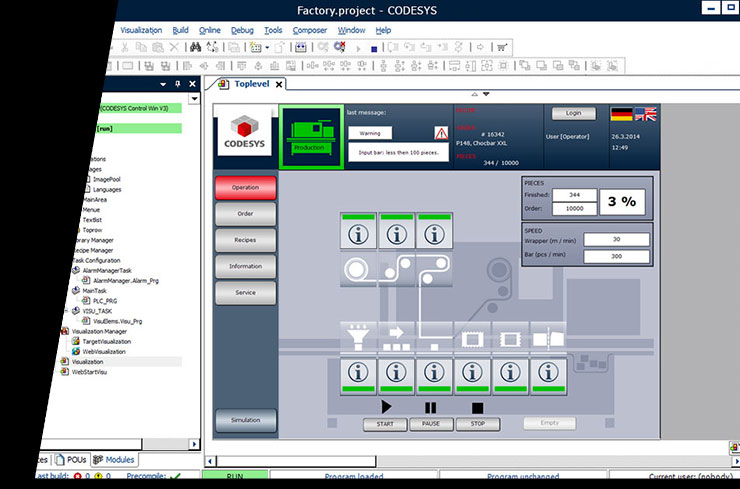The width and height of the screenshot is (740, 489).
Task: Open dropdown arrow next to Build icon
Action: [267, 47]
